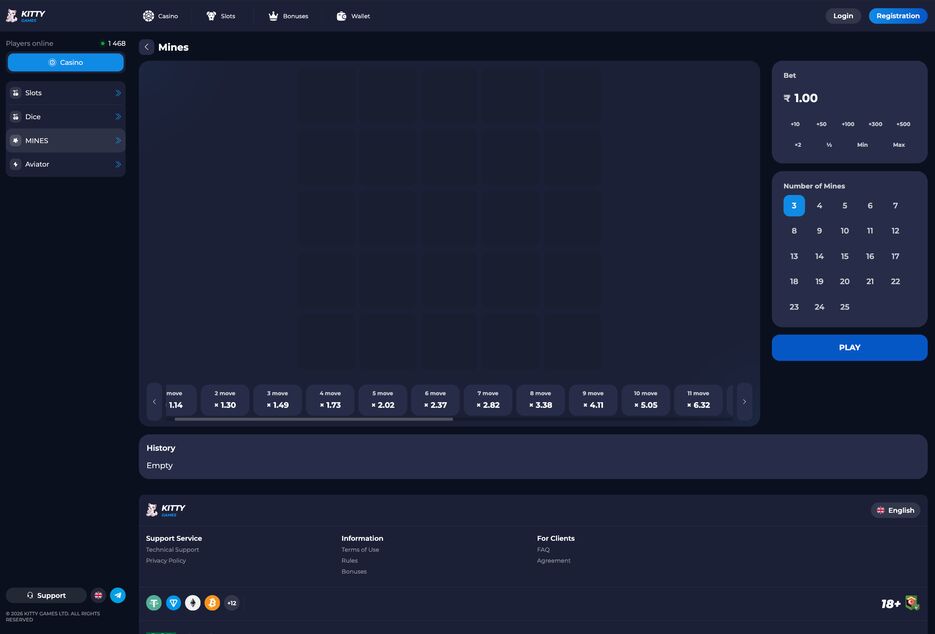Screen dimensions: 935x634
Task: Select 5 mines
Action: [x=844, y=206]
